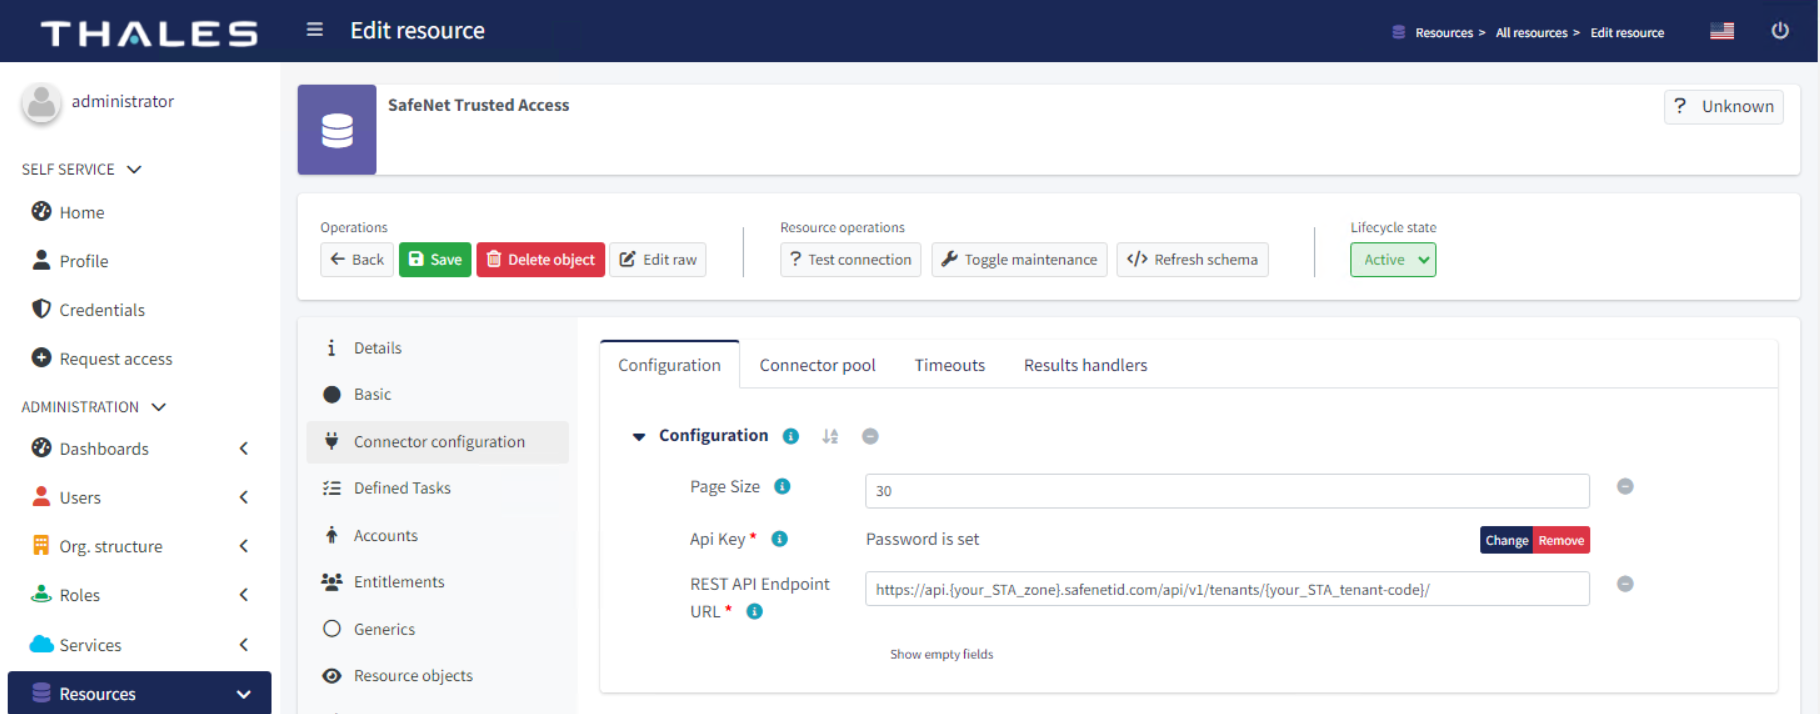The image size is (1820, 714).
Task: Open the Generics panel item
Action: [438, 629]
